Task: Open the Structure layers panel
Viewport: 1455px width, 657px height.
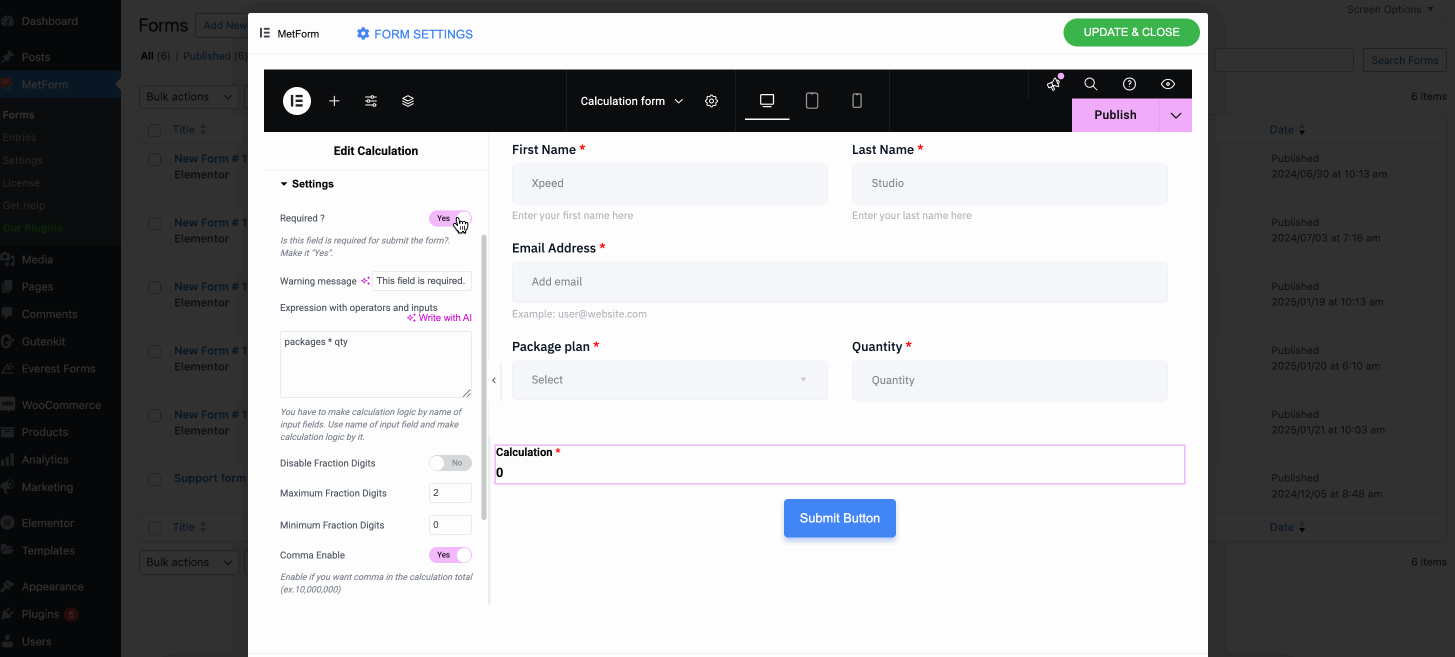Action: 406,100
